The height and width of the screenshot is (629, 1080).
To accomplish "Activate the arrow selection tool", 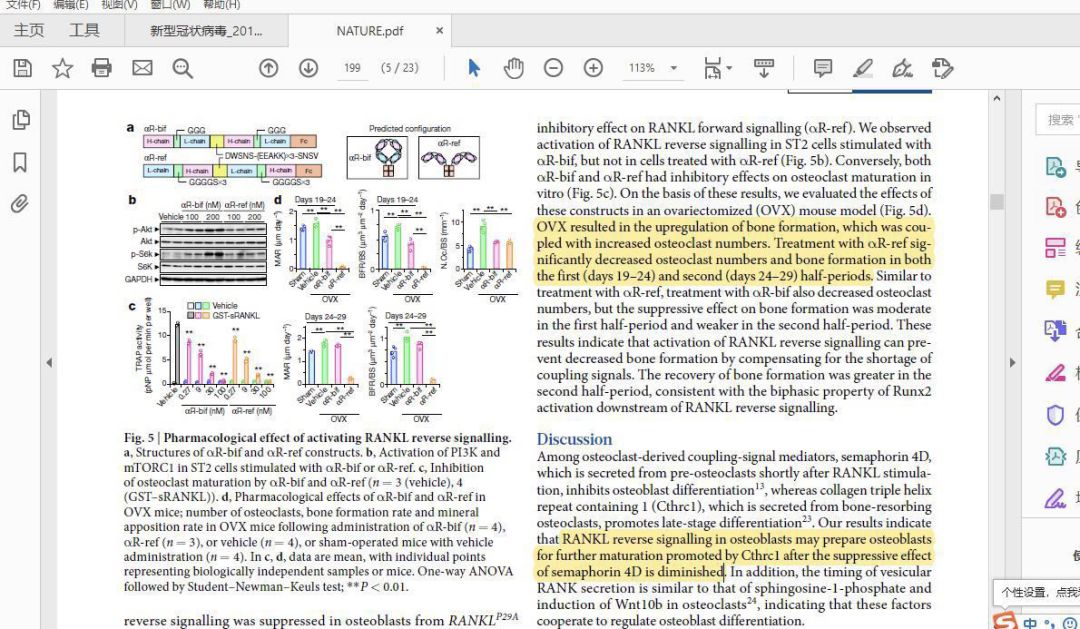I will tap(474, 68).
